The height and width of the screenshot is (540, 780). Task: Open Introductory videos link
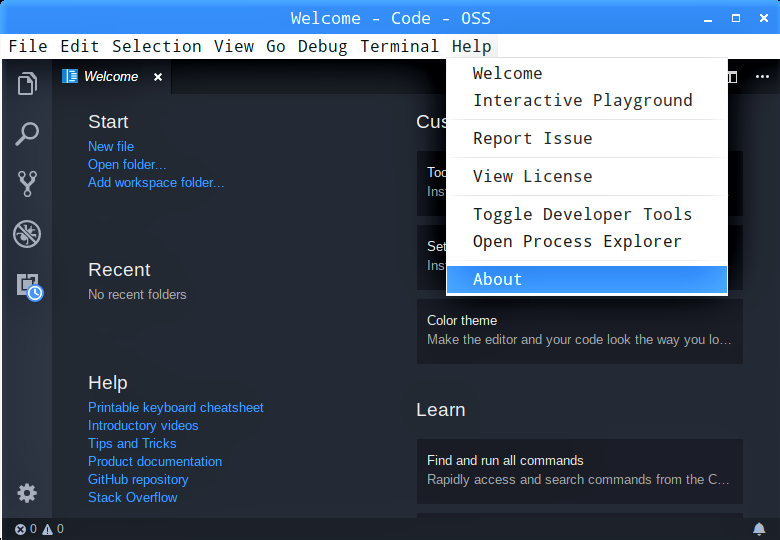pos(143,426)
